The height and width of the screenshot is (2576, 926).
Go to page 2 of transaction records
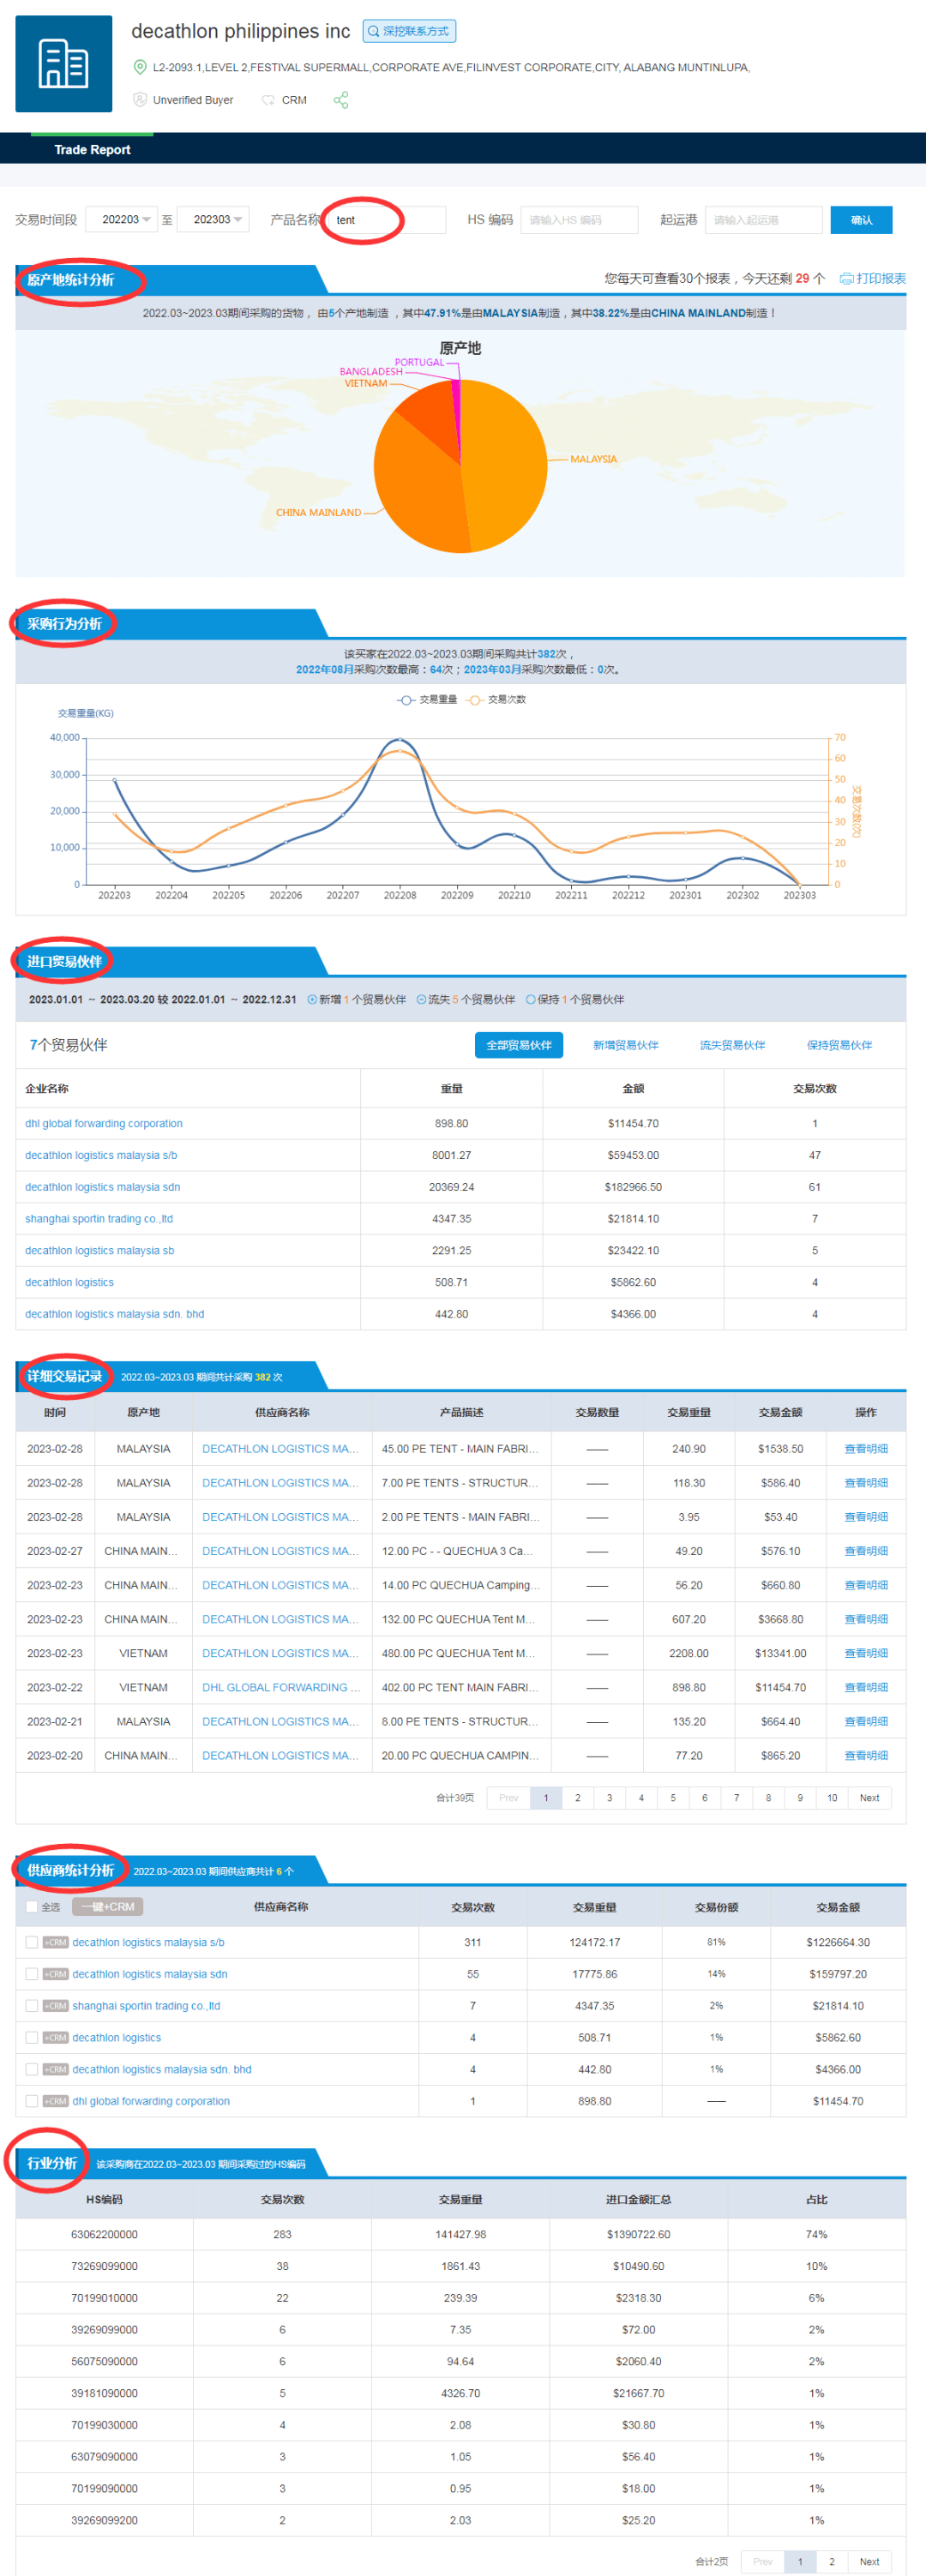click(x=577, y=1798)
